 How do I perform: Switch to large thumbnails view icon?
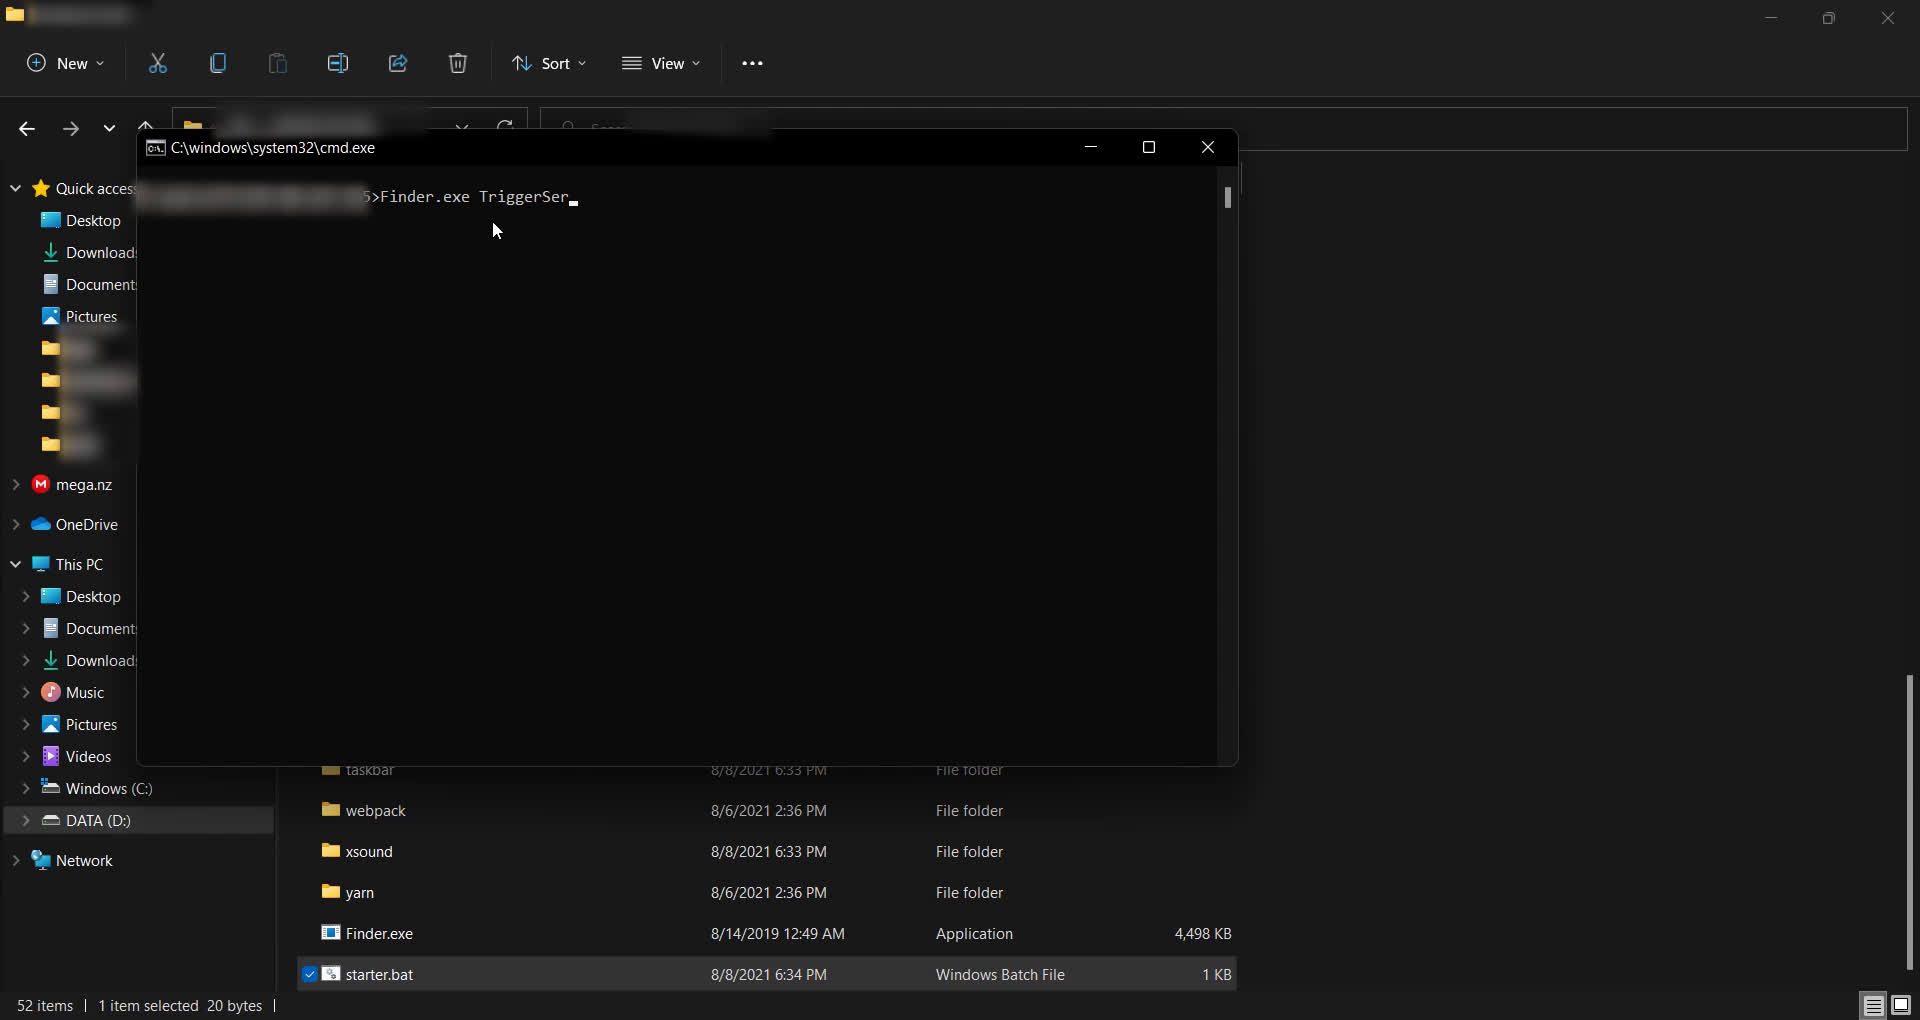[x=1901, y=1005]
